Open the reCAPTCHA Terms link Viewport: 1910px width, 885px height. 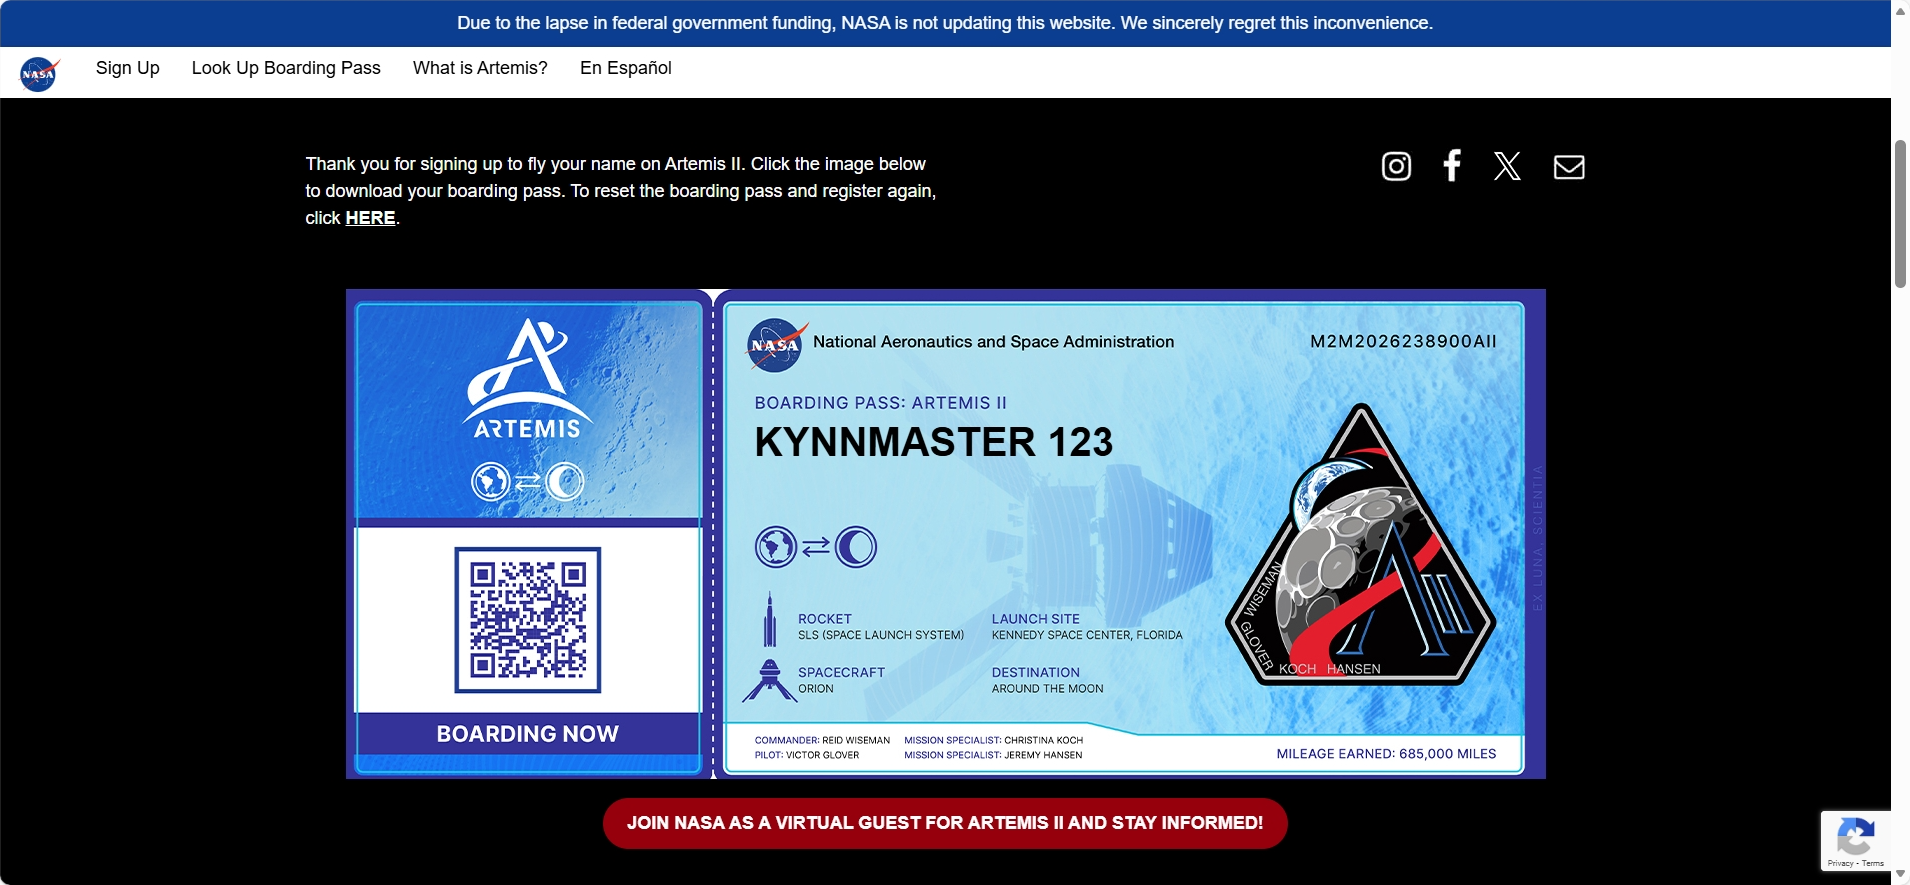tap(1873, 863)
